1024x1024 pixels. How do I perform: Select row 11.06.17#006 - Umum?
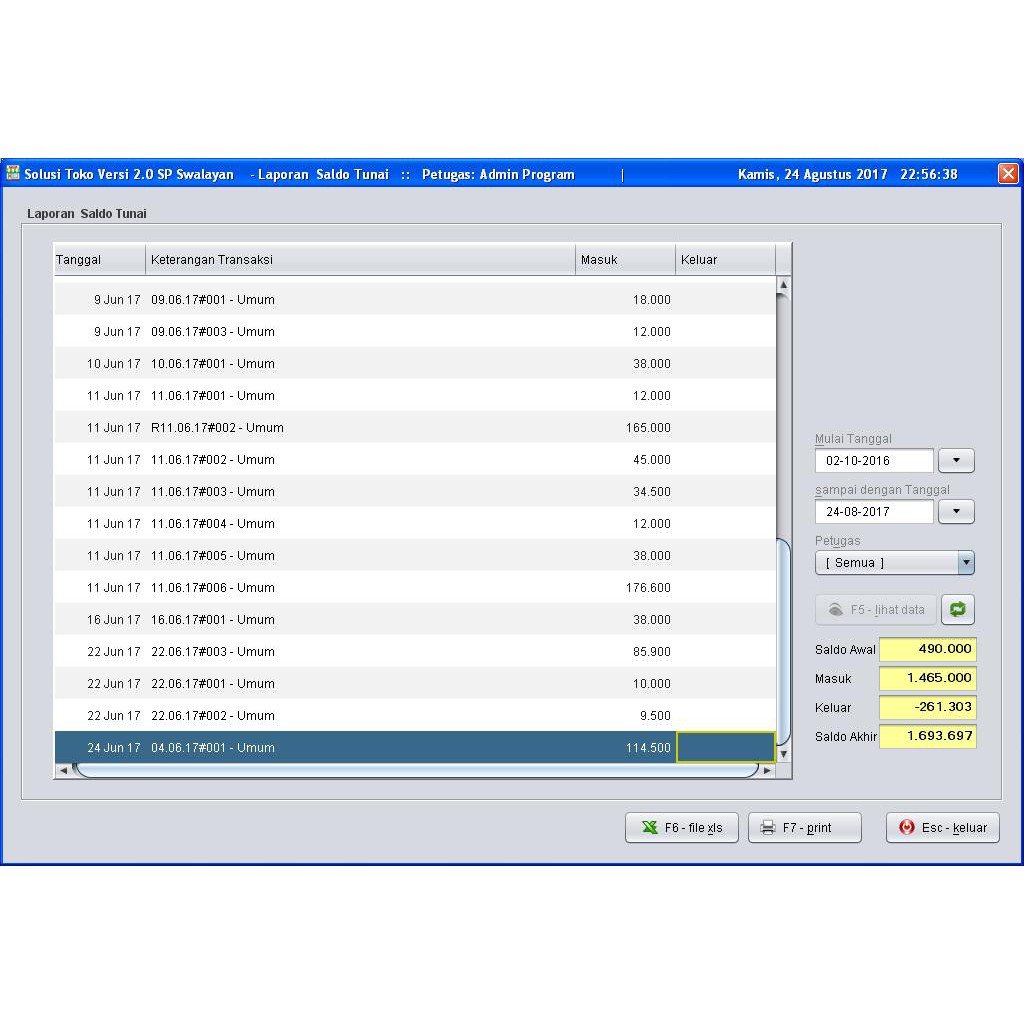click(415, 588)
